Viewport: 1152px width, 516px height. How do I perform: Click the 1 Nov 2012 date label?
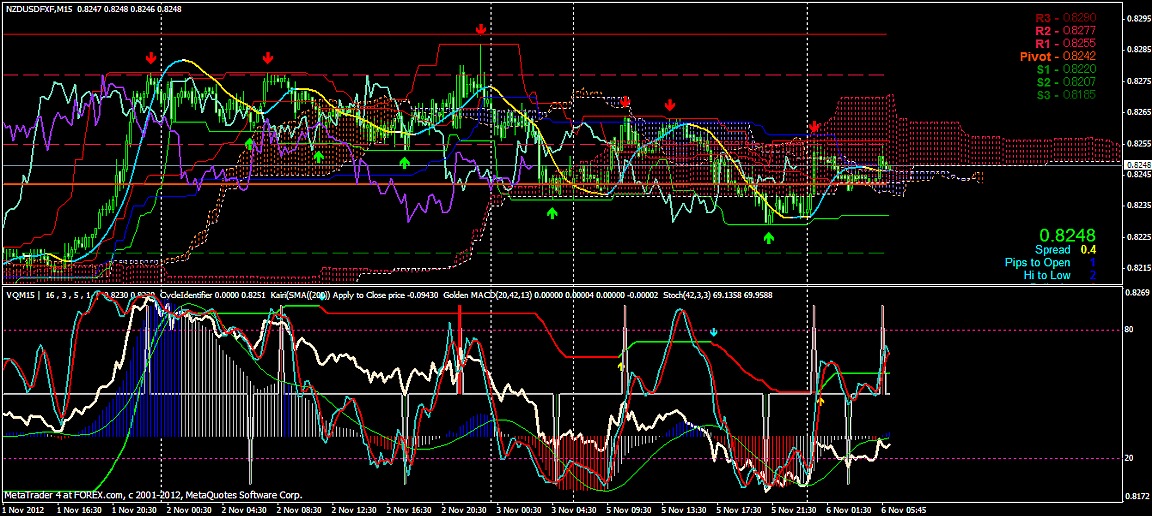pyautogui.click(x=23, y=509)
